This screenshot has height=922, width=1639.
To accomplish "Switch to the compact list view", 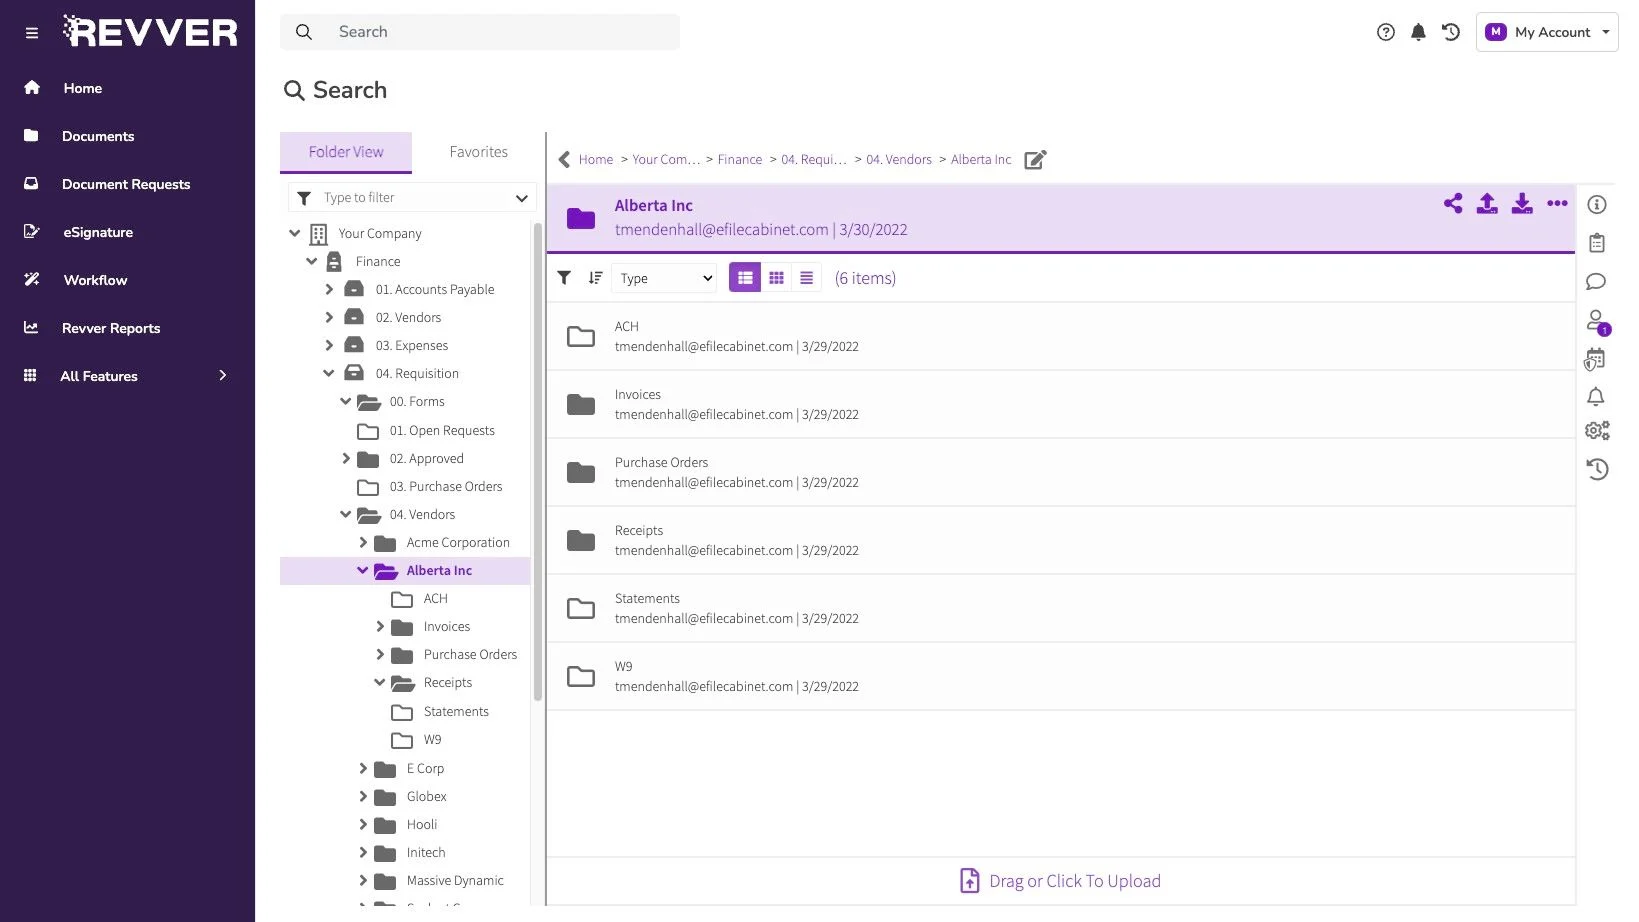I will [806, 278].
